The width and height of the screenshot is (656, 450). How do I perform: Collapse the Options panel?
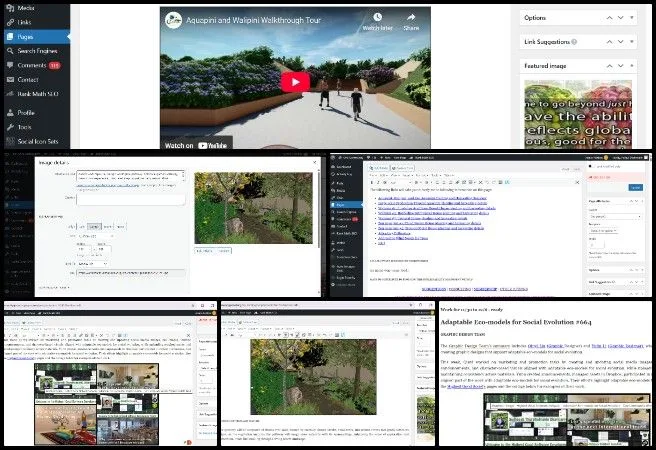tap(632, 18)
